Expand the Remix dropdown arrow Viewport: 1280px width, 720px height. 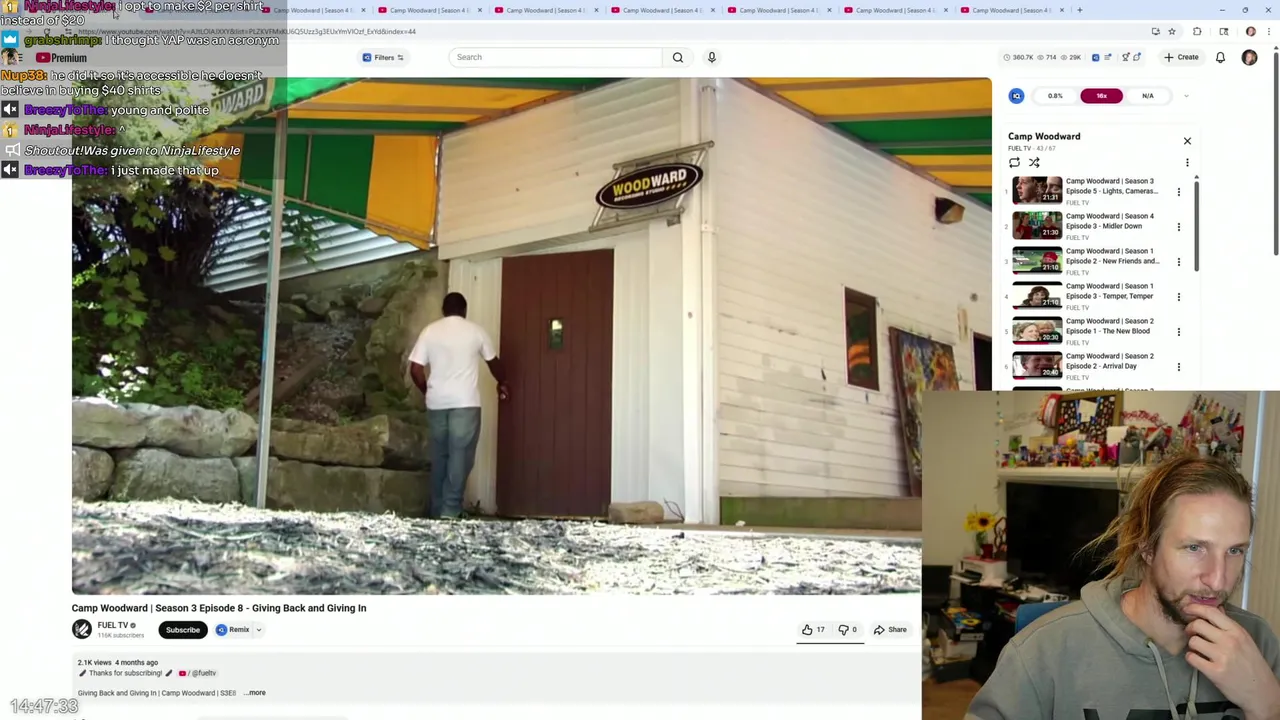click(x=258, y=630)
